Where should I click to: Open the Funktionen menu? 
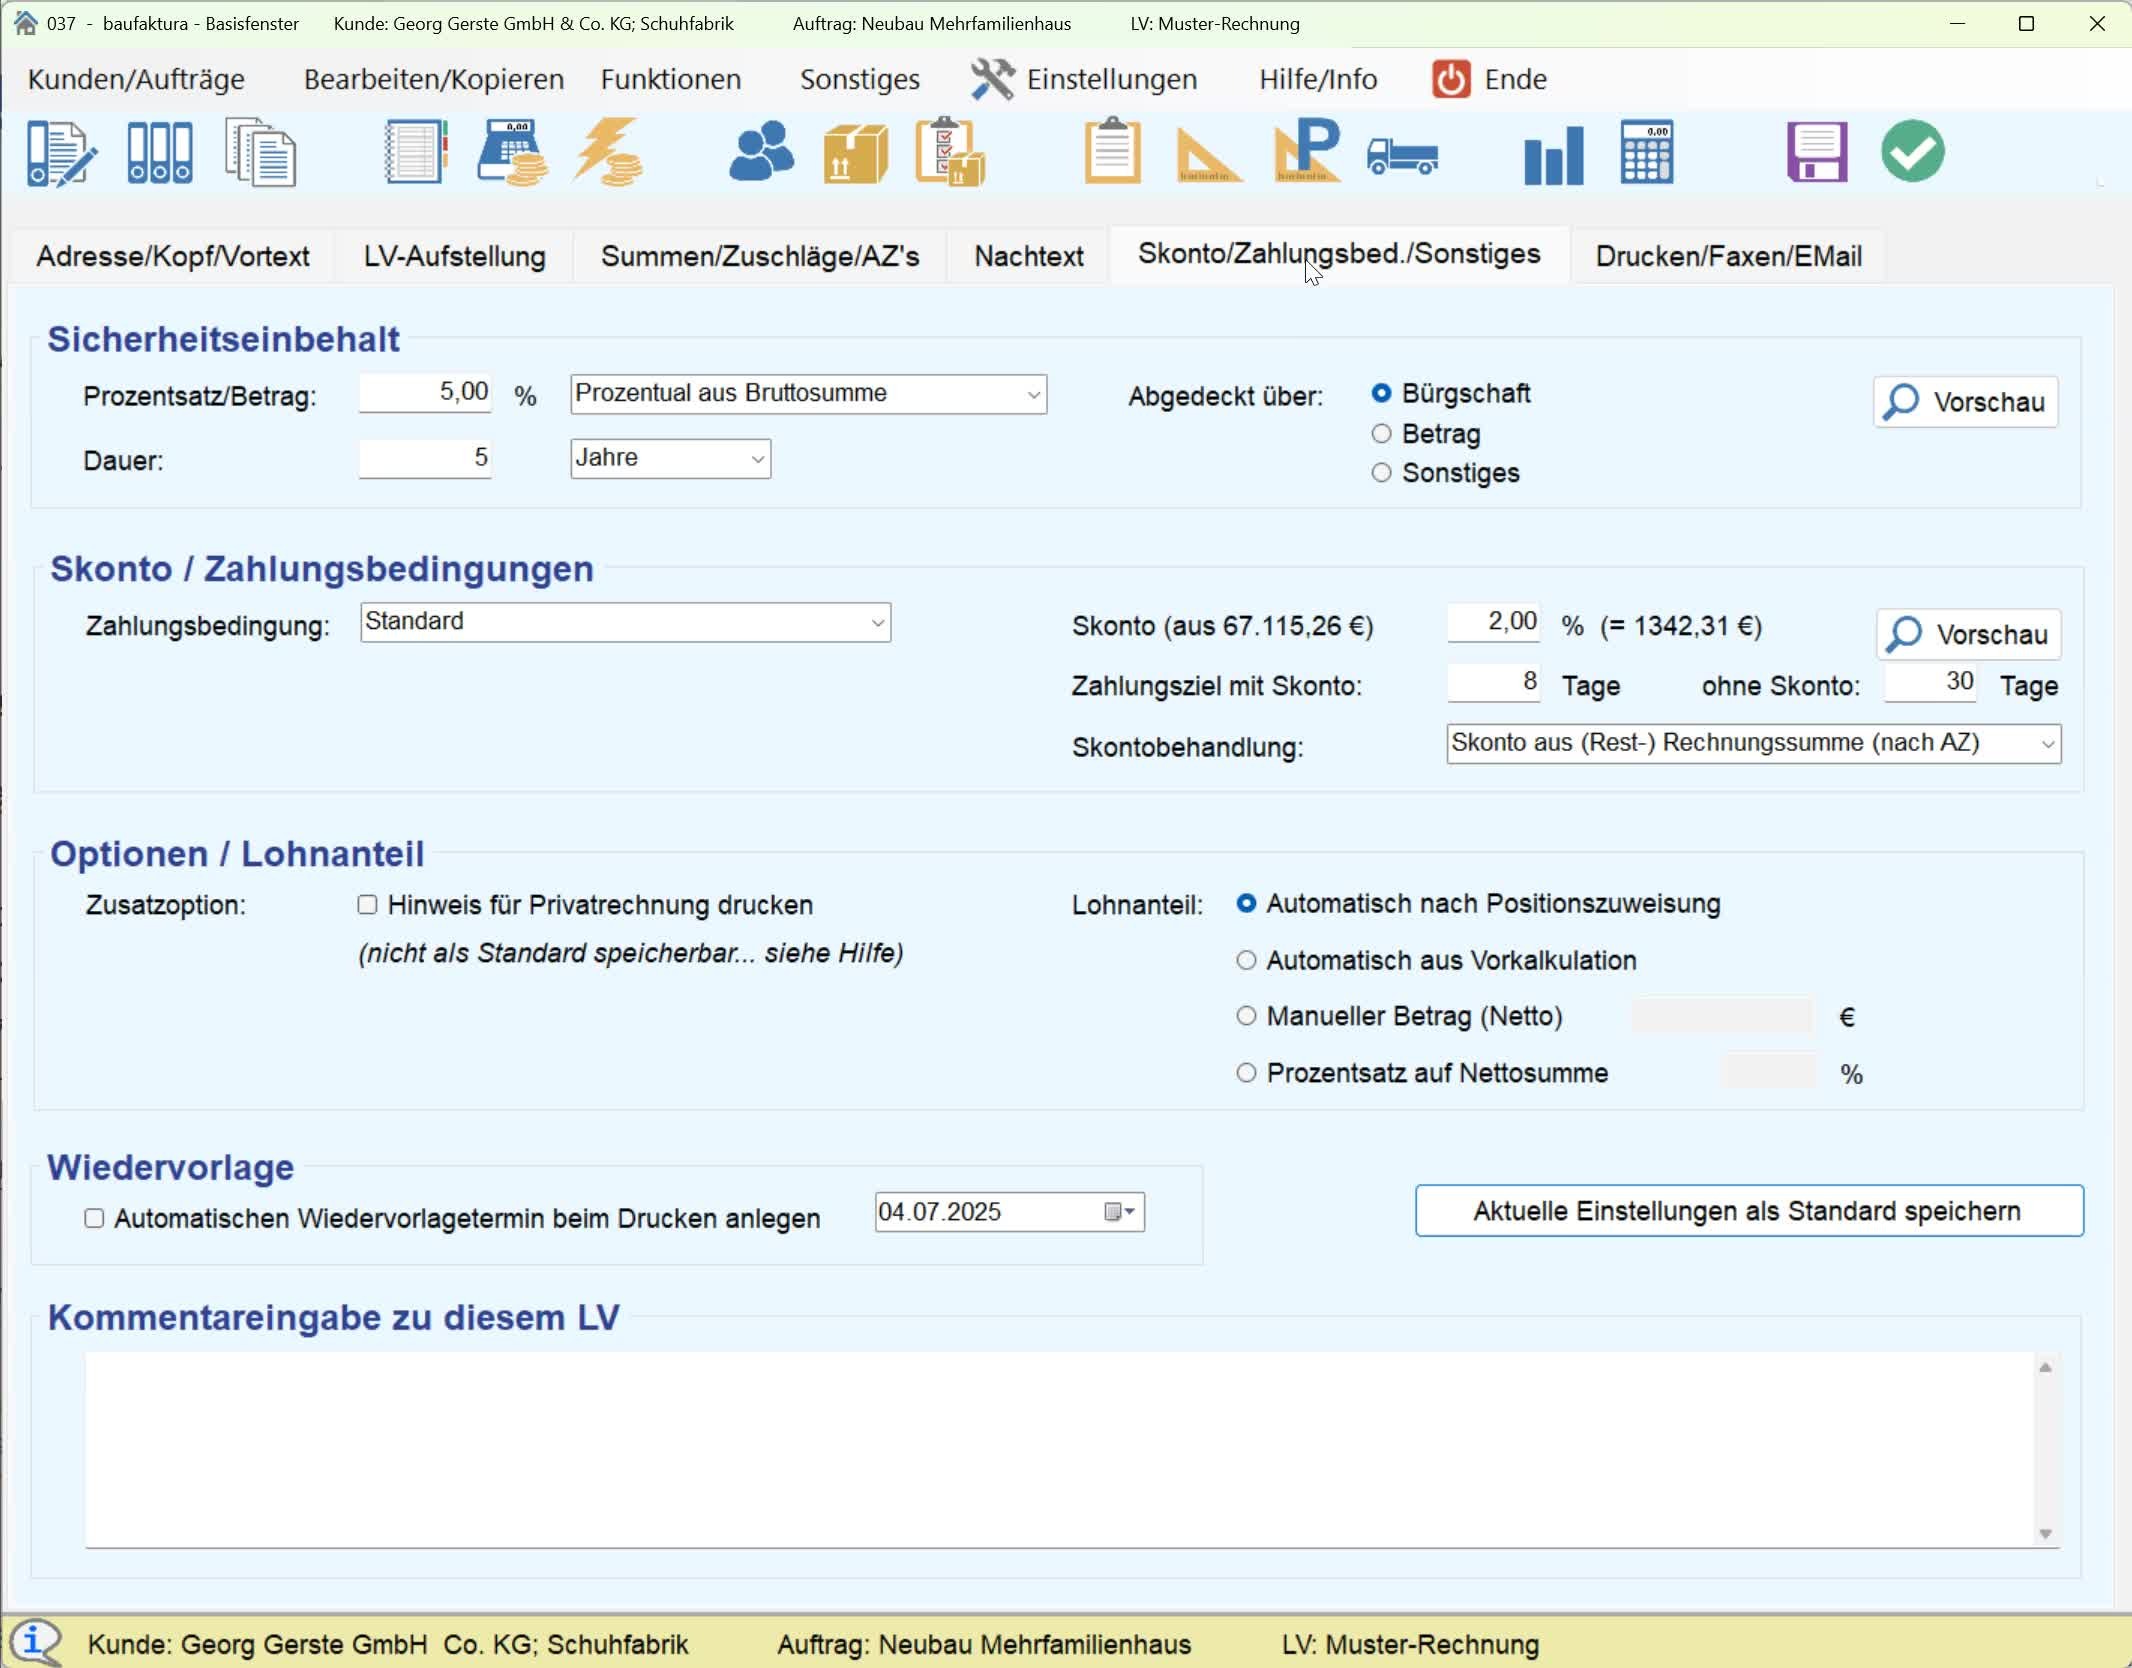click(x=670, y=79)
